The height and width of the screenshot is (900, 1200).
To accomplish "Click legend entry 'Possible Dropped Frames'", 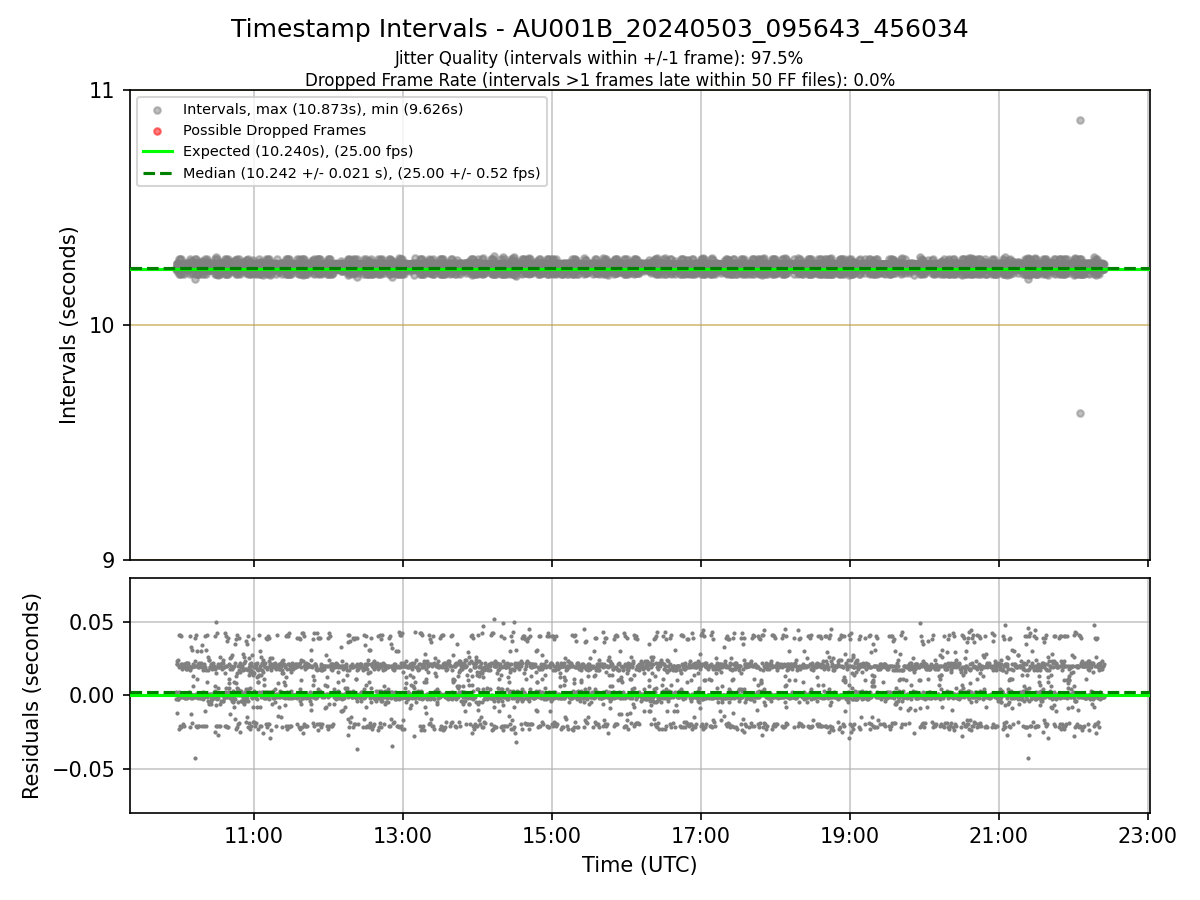I will click(x=274, y=130).
